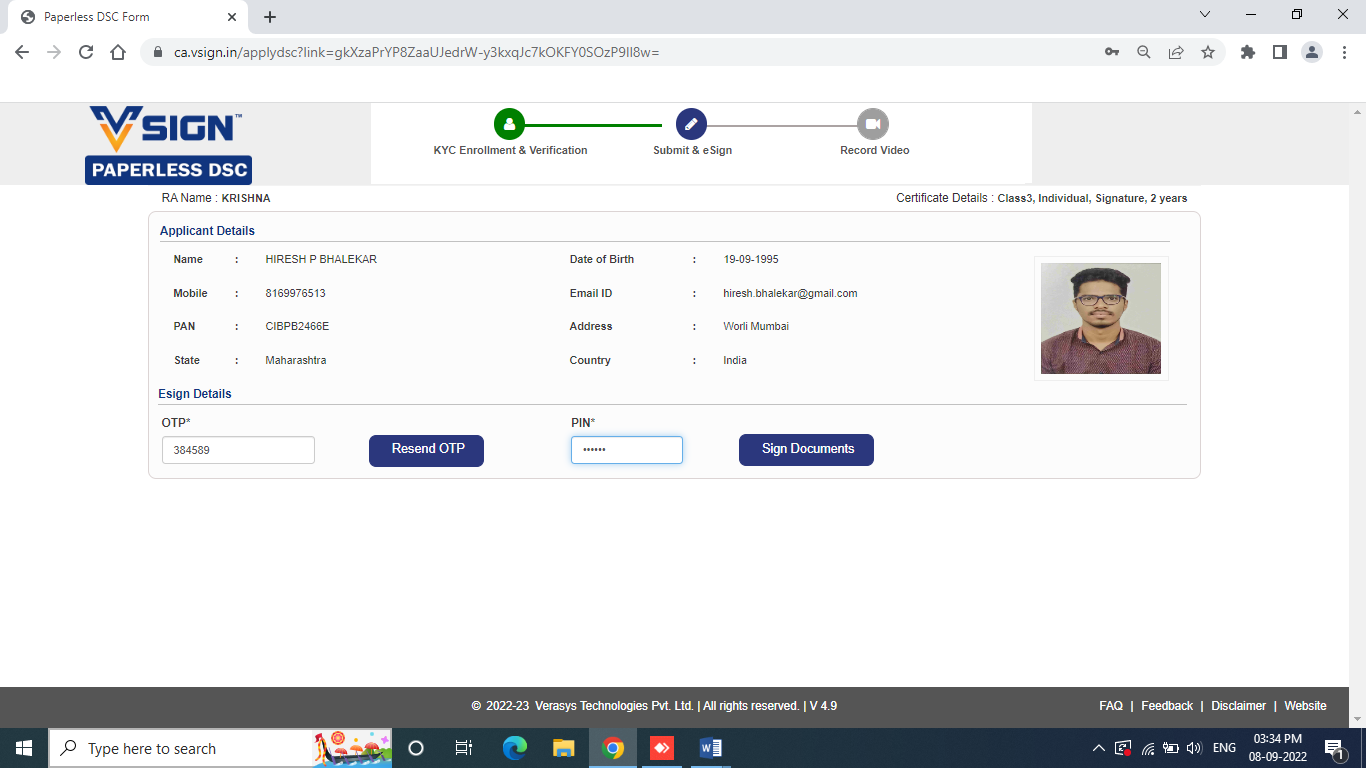
Task: Click the KYC Enrollment green step icon
Action: coord(509,124)
